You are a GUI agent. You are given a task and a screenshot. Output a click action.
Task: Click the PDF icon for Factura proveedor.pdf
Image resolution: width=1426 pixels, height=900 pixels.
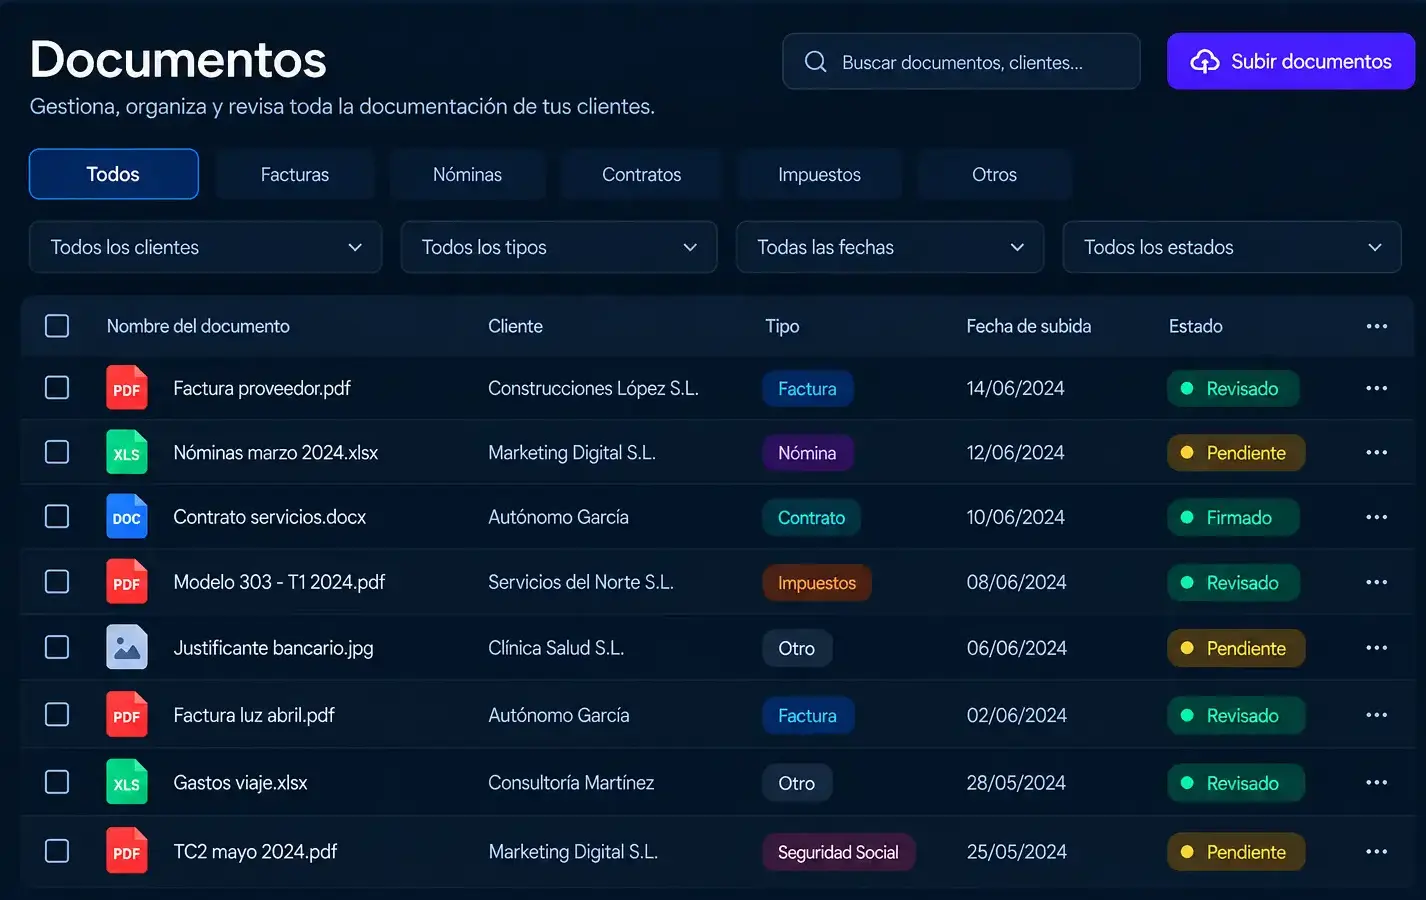pos(127,388)
